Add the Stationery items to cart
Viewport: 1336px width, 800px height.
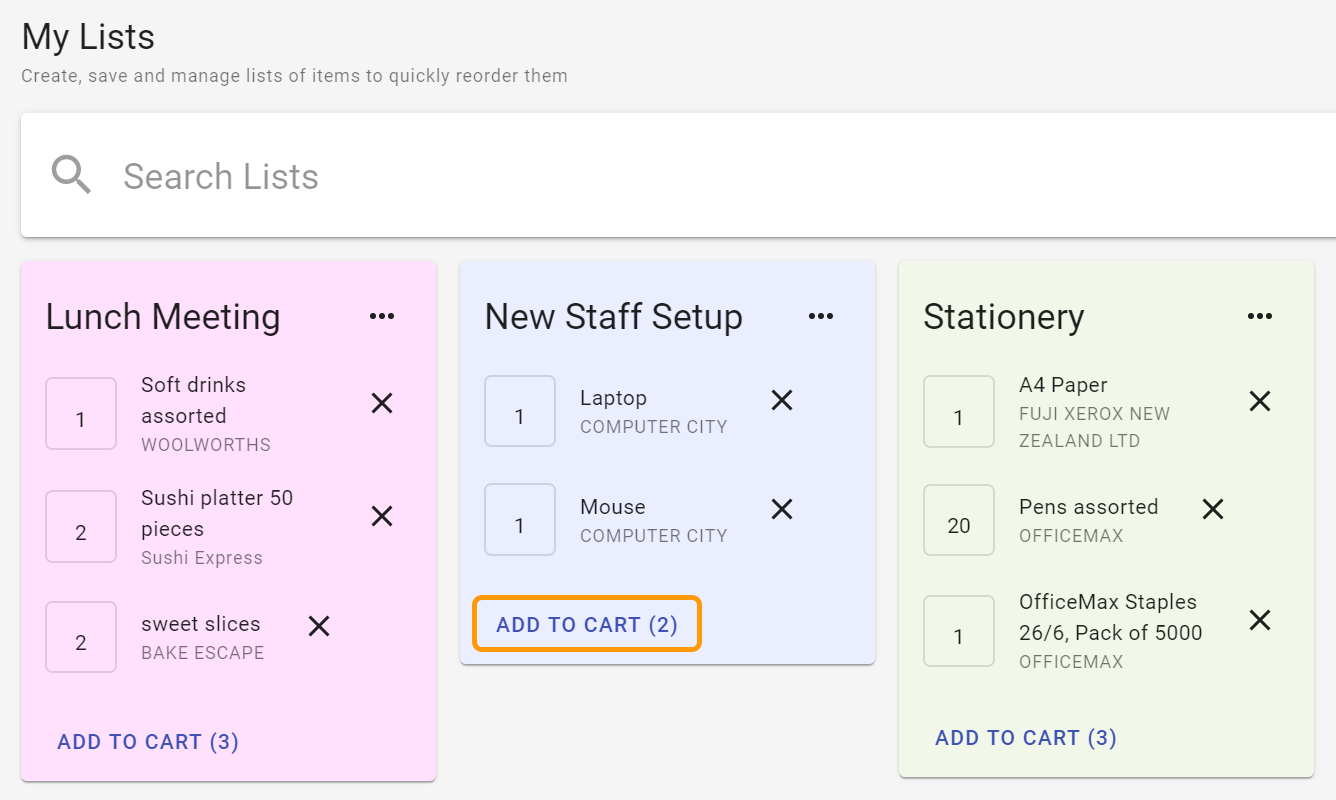click(x=1025, y=737)
